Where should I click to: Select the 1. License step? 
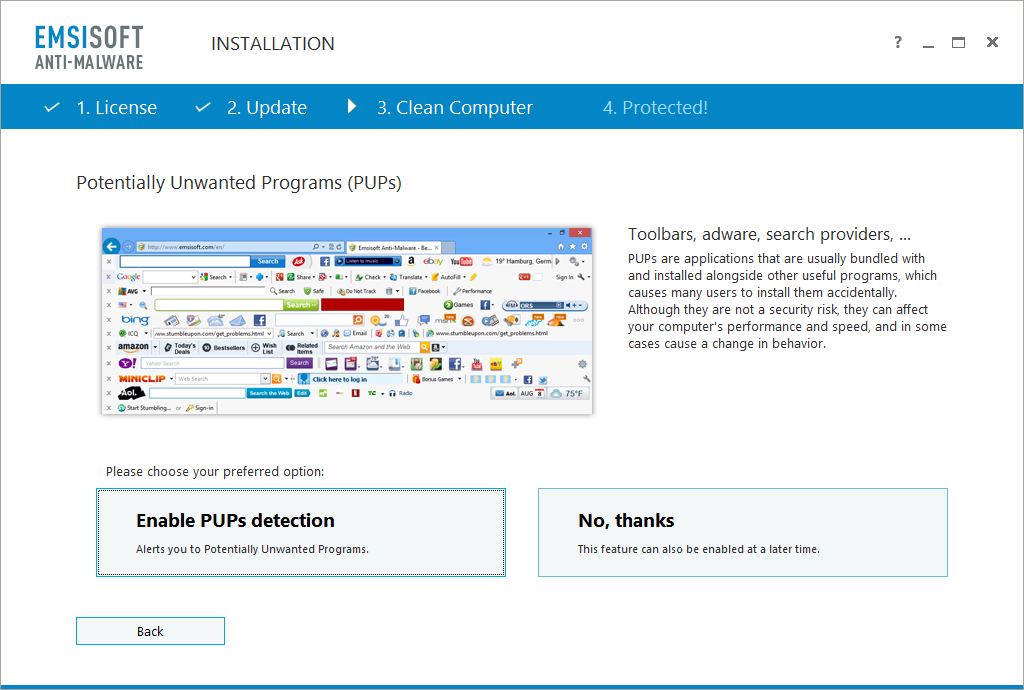(x=117, y=107)
